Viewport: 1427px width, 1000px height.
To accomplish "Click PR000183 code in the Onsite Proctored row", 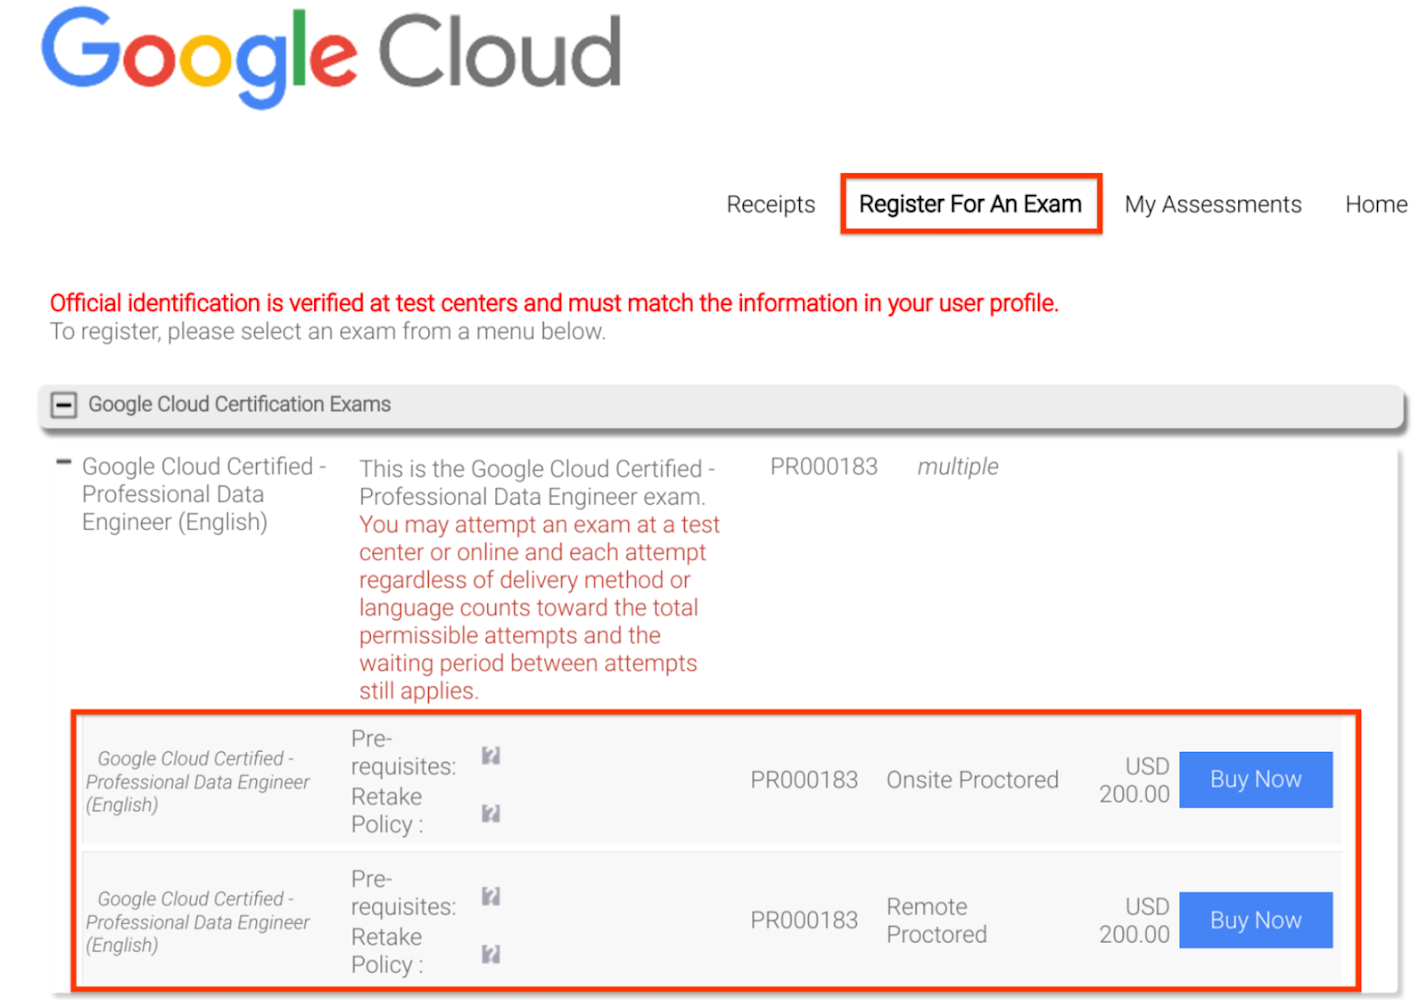I will [x=804, y=780].
